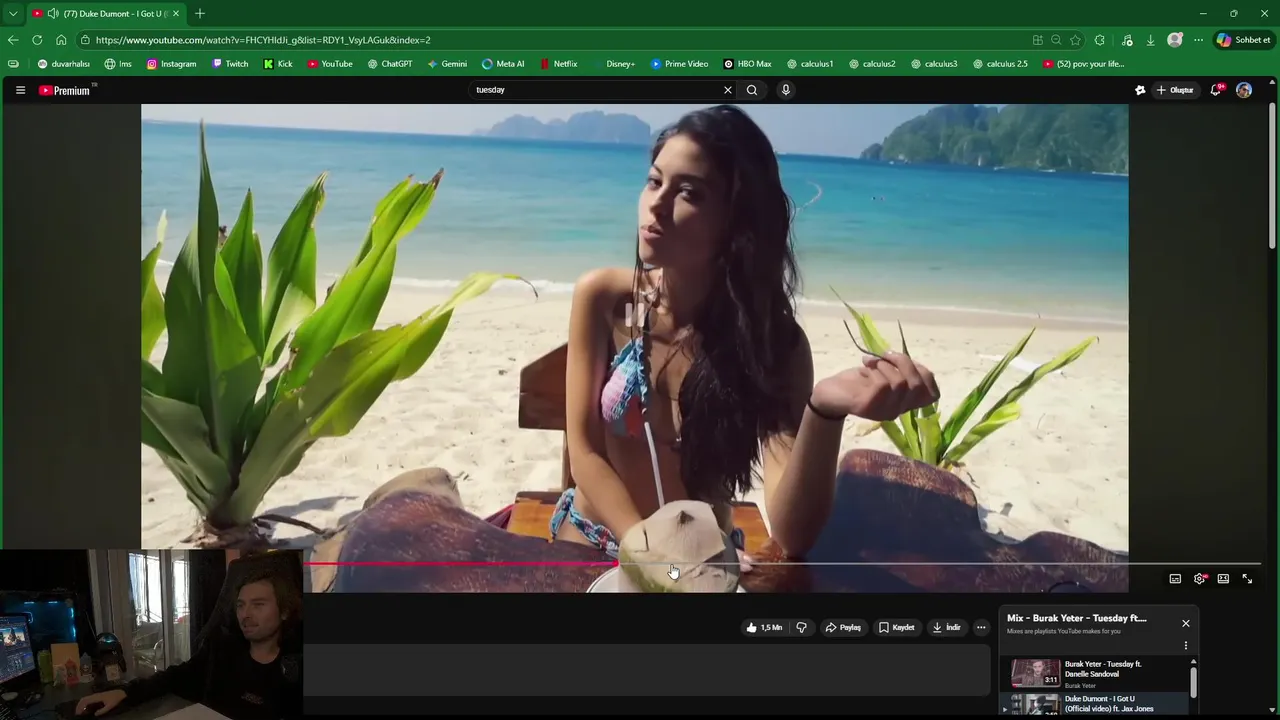Screen dimensions: 1280x720
Task: Click the Paylaş share button
Action: [843, 628]
